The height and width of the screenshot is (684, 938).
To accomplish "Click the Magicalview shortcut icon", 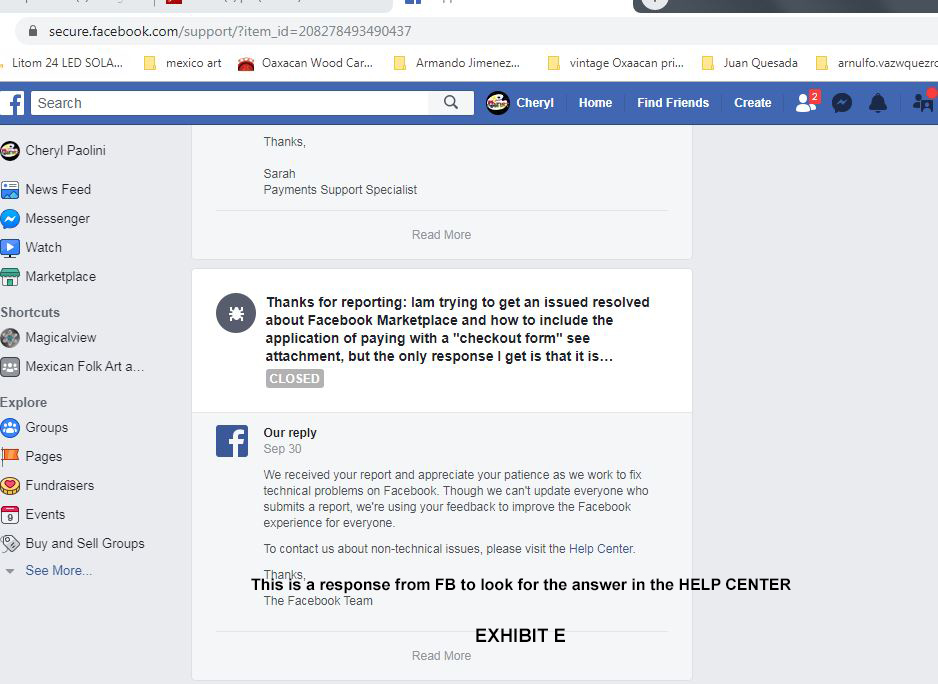I will 10,338.
